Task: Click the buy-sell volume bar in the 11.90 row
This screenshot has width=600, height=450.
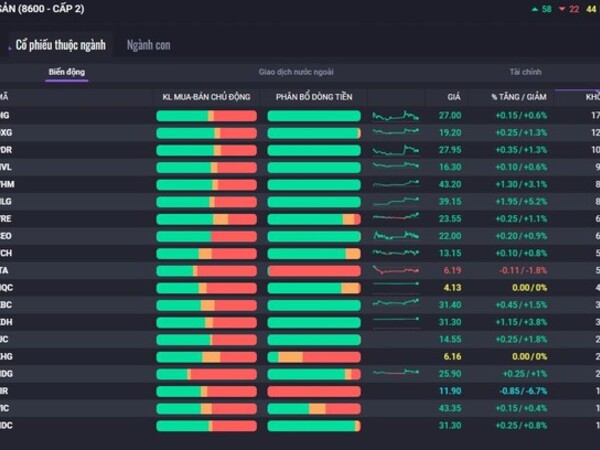Action: coord(206,391)
